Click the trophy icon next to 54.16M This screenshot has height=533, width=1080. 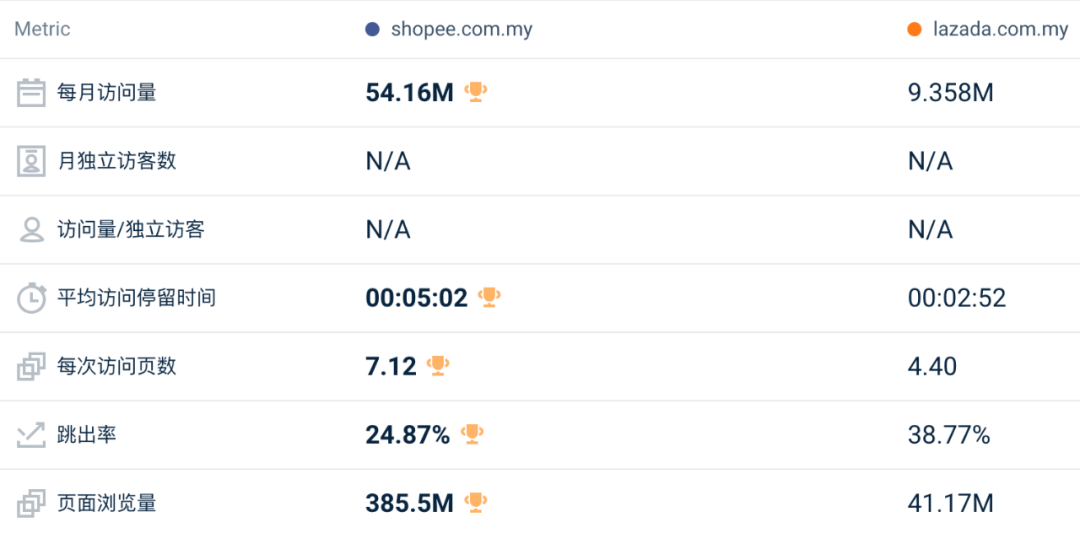click(476, 92)
